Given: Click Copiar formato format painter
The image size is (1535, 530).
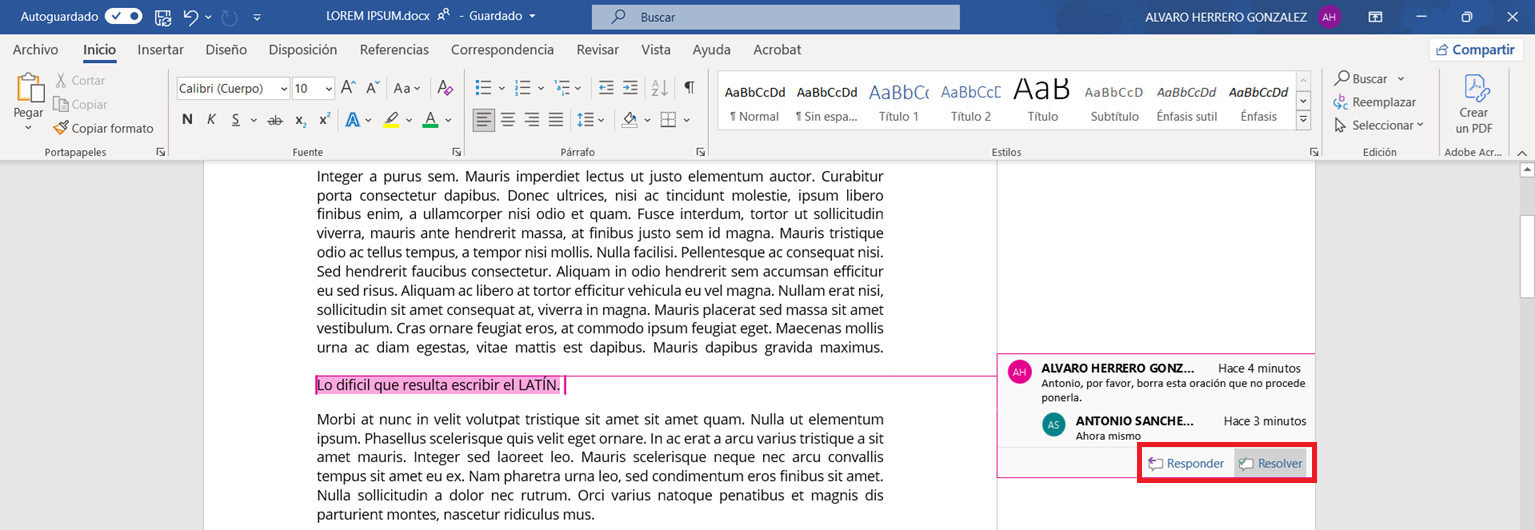Looking at the screenshot, I should point(104,128).
